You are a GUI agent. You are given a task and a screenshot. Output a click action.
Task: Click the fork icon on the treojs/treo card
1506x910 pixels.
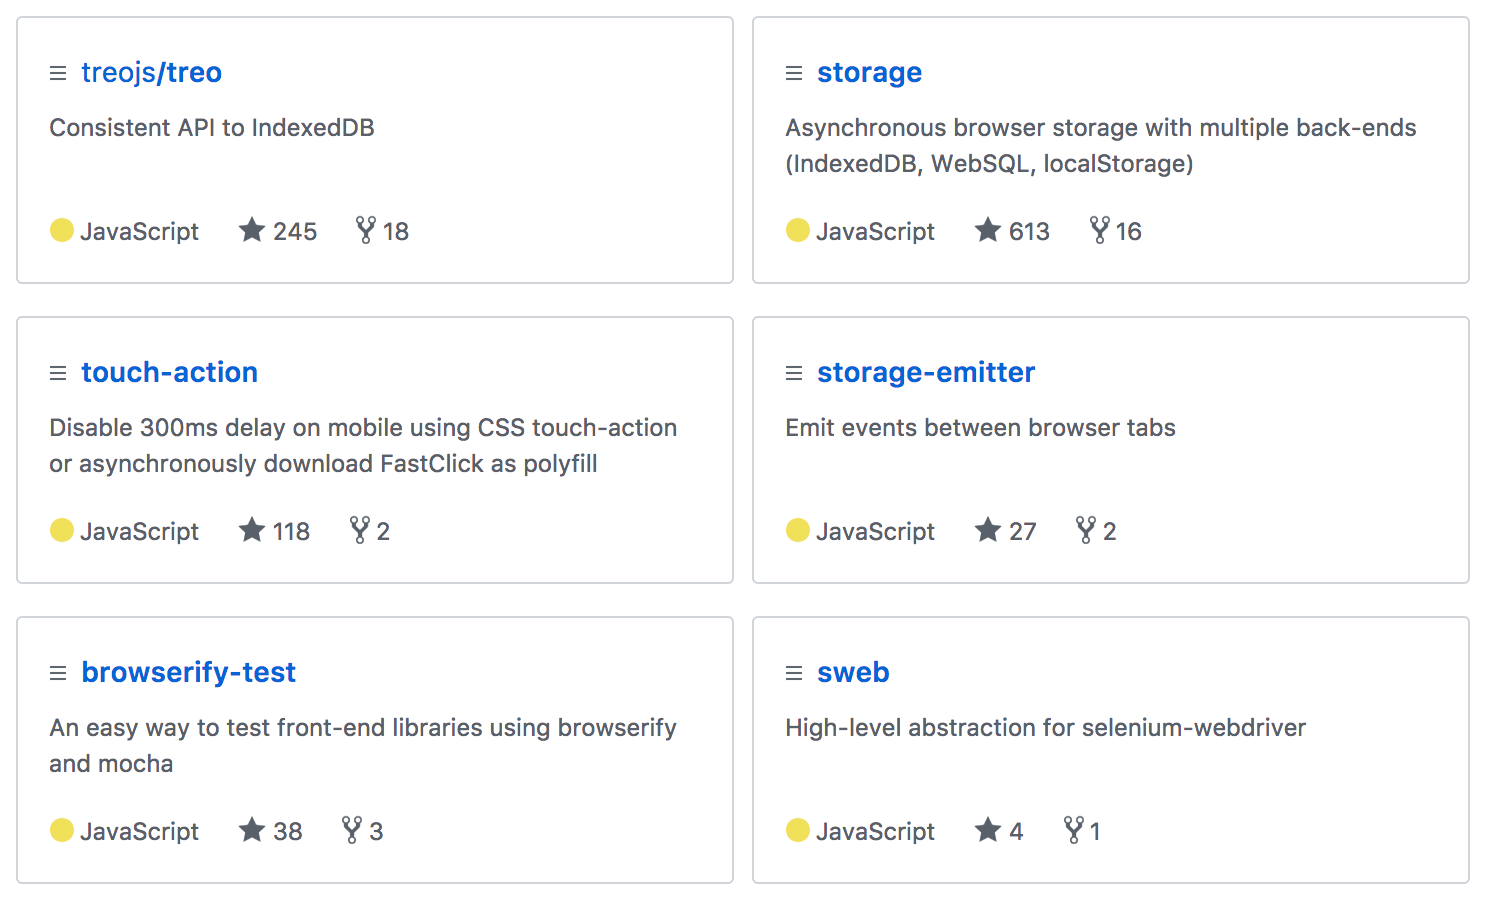[x=366, y=230]
